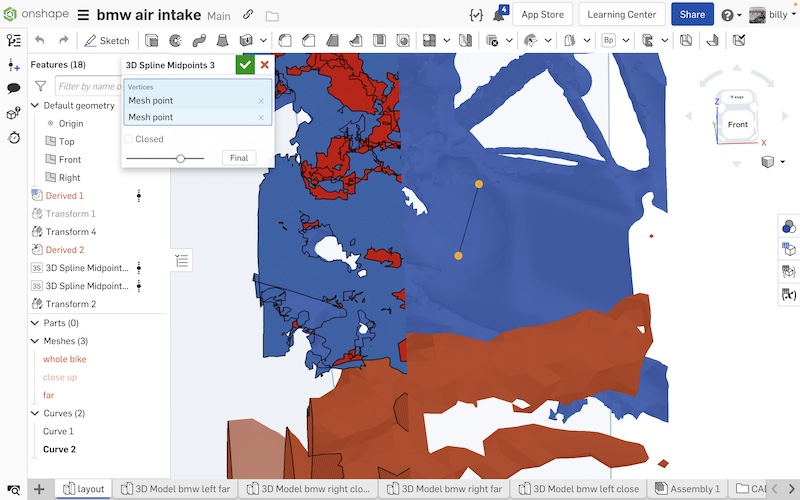Select the Draft tool
The image size is (800, 500).
(x=332, y=40)
